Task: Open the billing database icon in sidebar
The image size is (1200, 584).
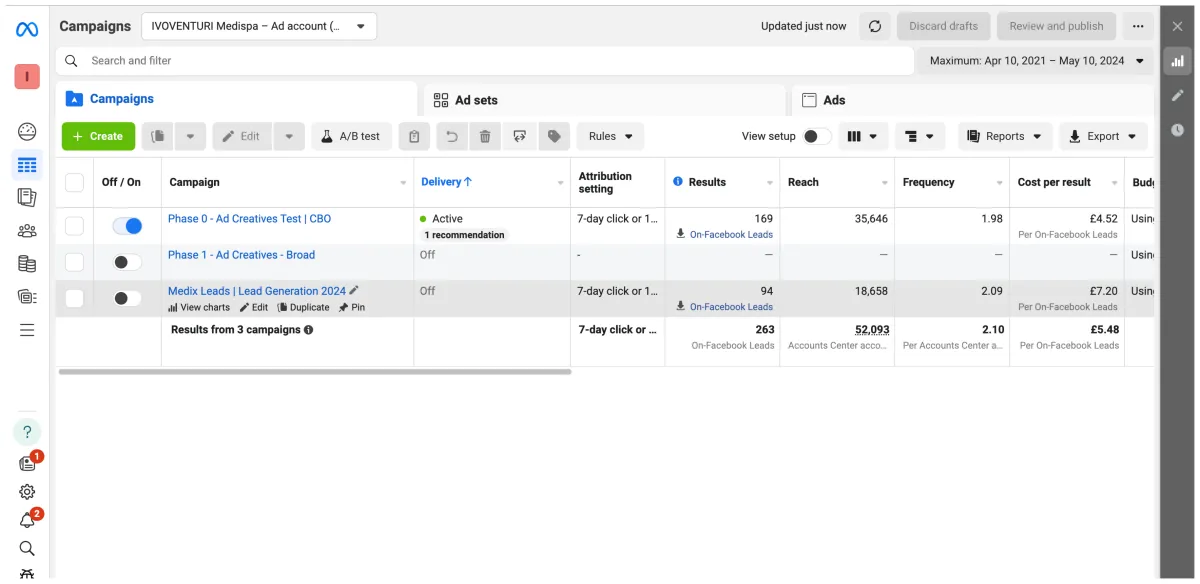Action: [27, 264]
